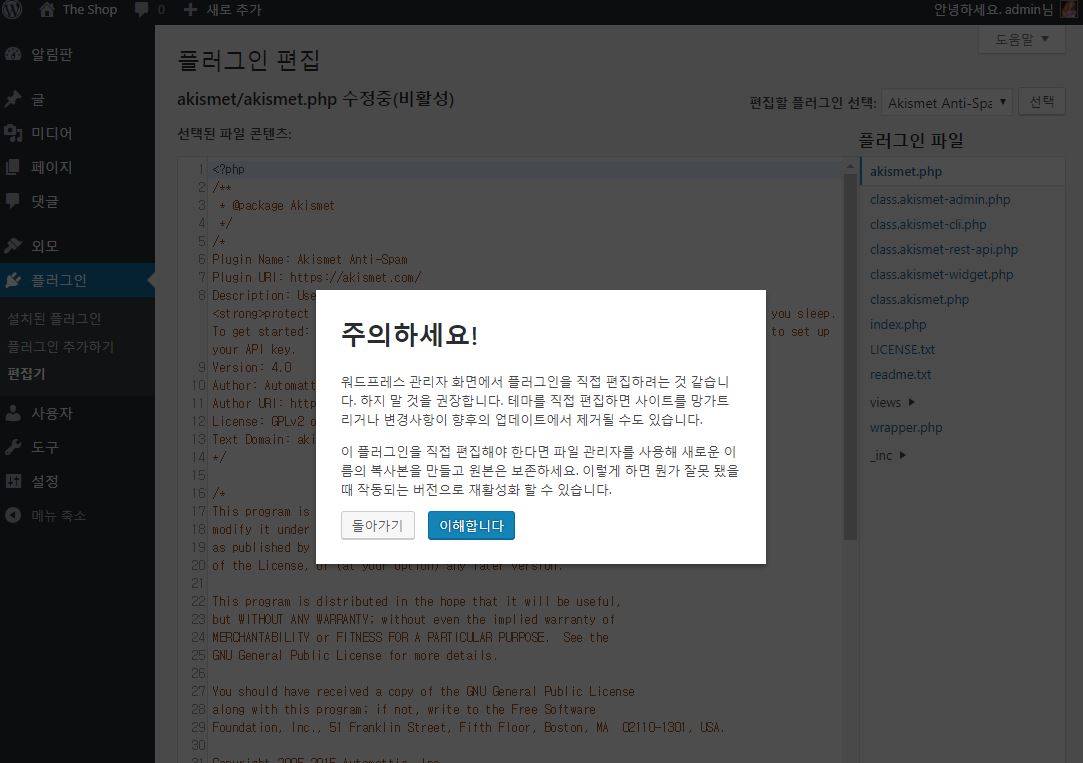Select the 편집기 submenu item
Viewport: 1083px width, 763px height.
tap(26, 374)
